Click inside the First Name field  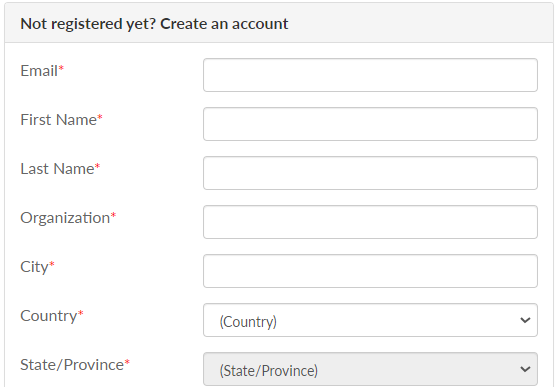pyautogui.click(x=370, y=124)
